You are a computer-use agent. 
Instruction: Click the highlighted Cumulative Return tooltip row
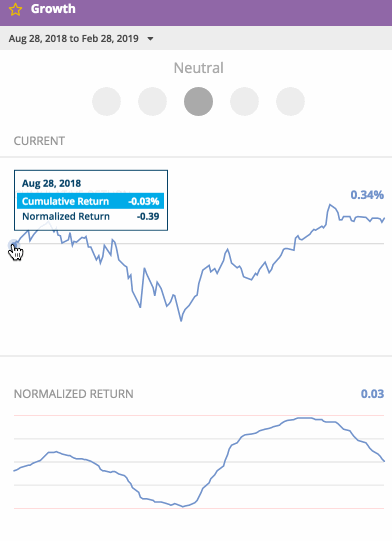(90, 201)
